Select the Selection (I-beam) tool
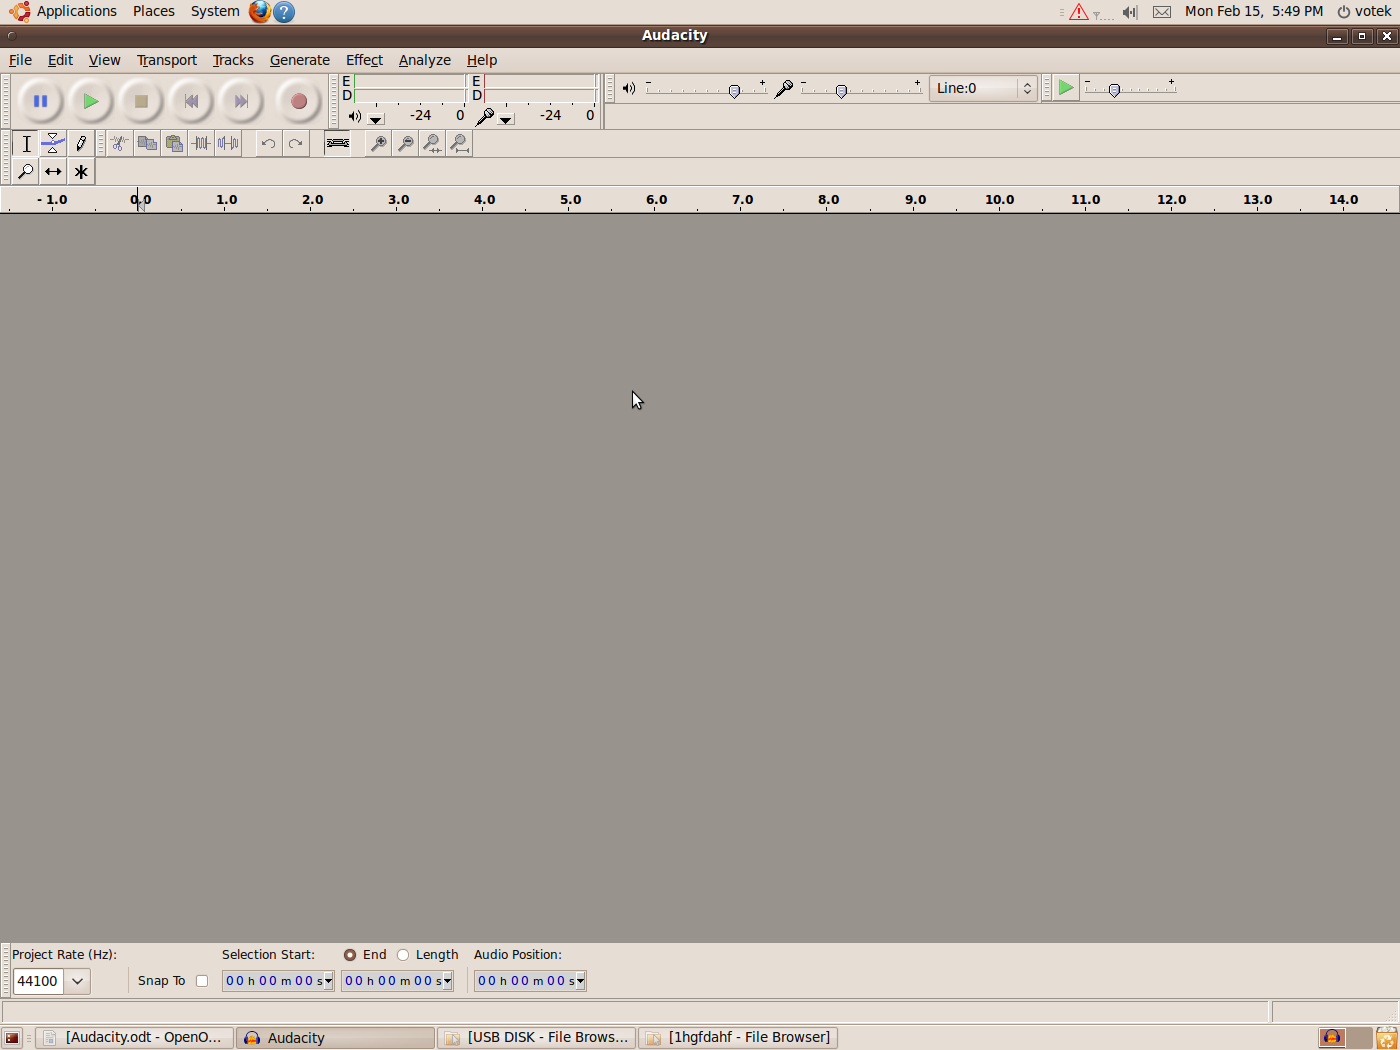Image resolution: width=1400 pixels, height=1050 pixels. tap(26, 144)
